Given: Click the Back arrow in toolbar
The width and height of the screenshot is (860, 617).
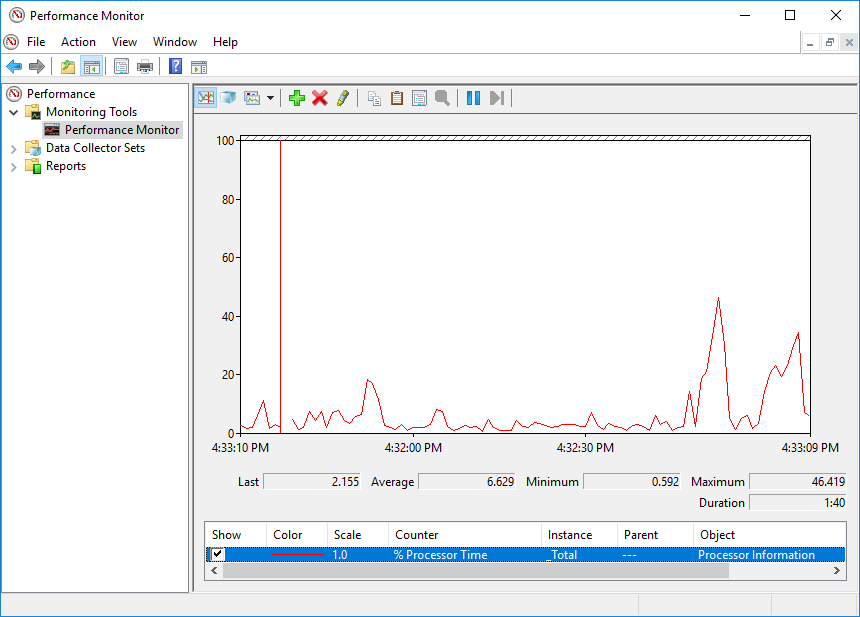Looking at the screenshot, I should click(14, 67).
